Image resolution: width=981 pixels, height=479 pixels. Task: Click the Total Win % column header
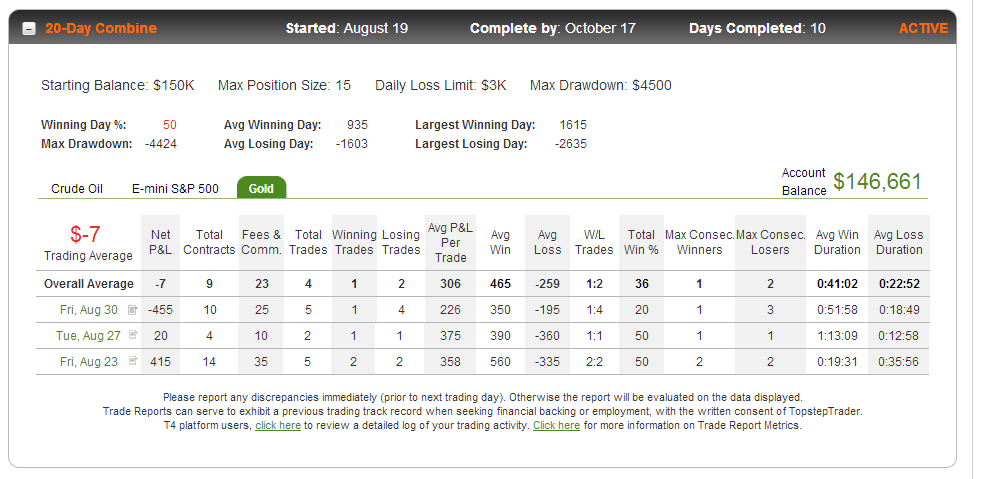[x=641, y=242]
